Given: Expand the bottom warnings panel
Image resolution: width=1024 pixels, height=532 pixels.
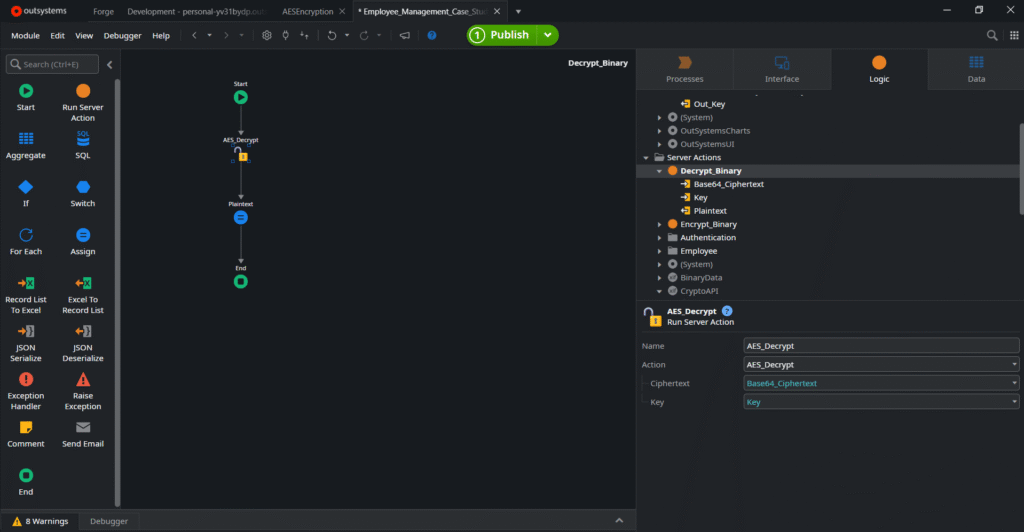Looking at the screenshot, I should pos(619,521).
